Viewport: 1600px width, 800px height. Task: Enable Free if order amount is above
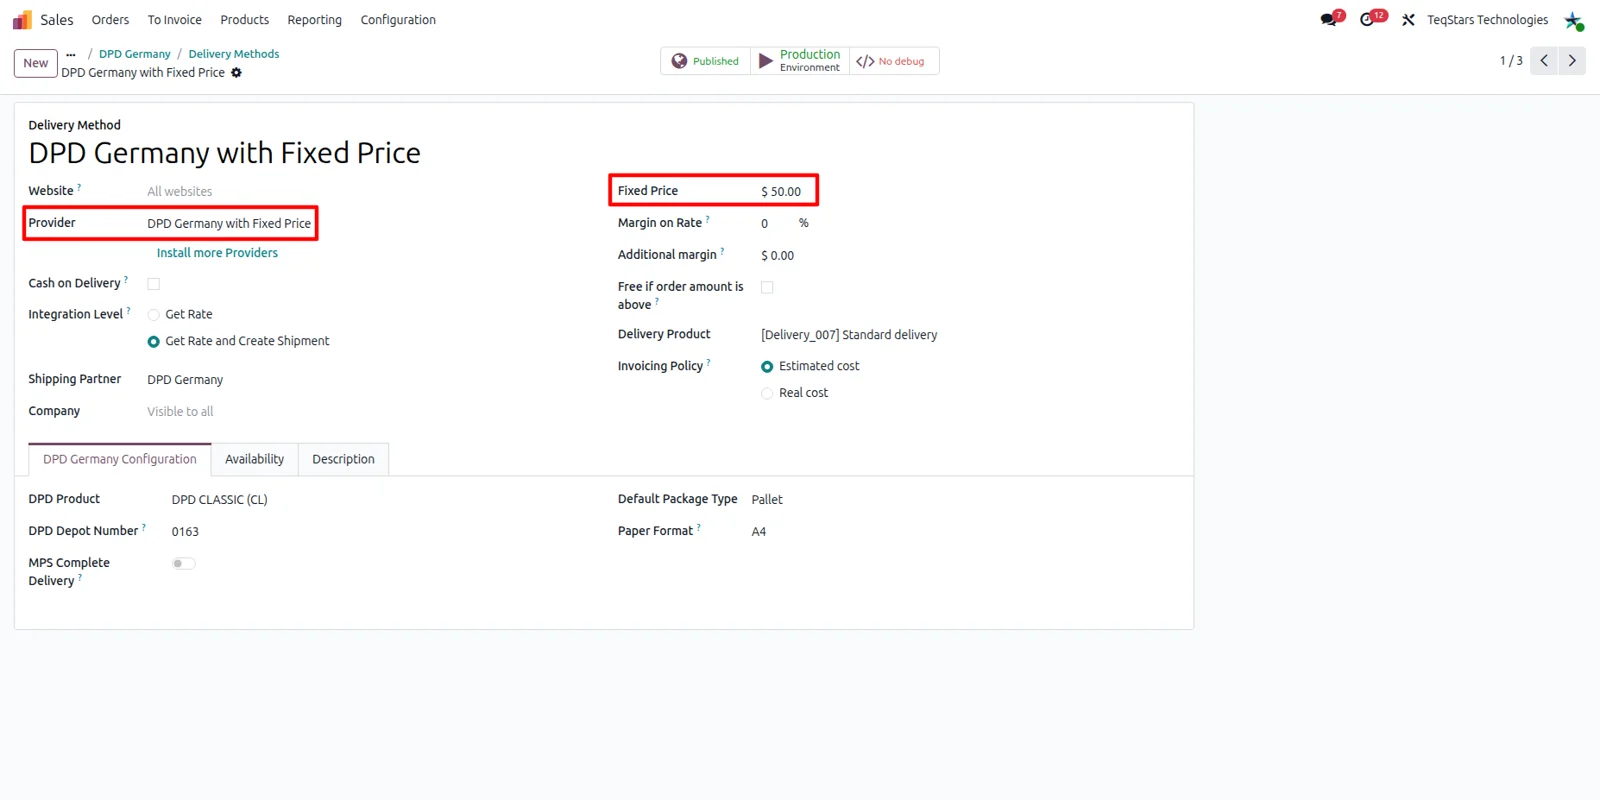[x=767, y=287]
